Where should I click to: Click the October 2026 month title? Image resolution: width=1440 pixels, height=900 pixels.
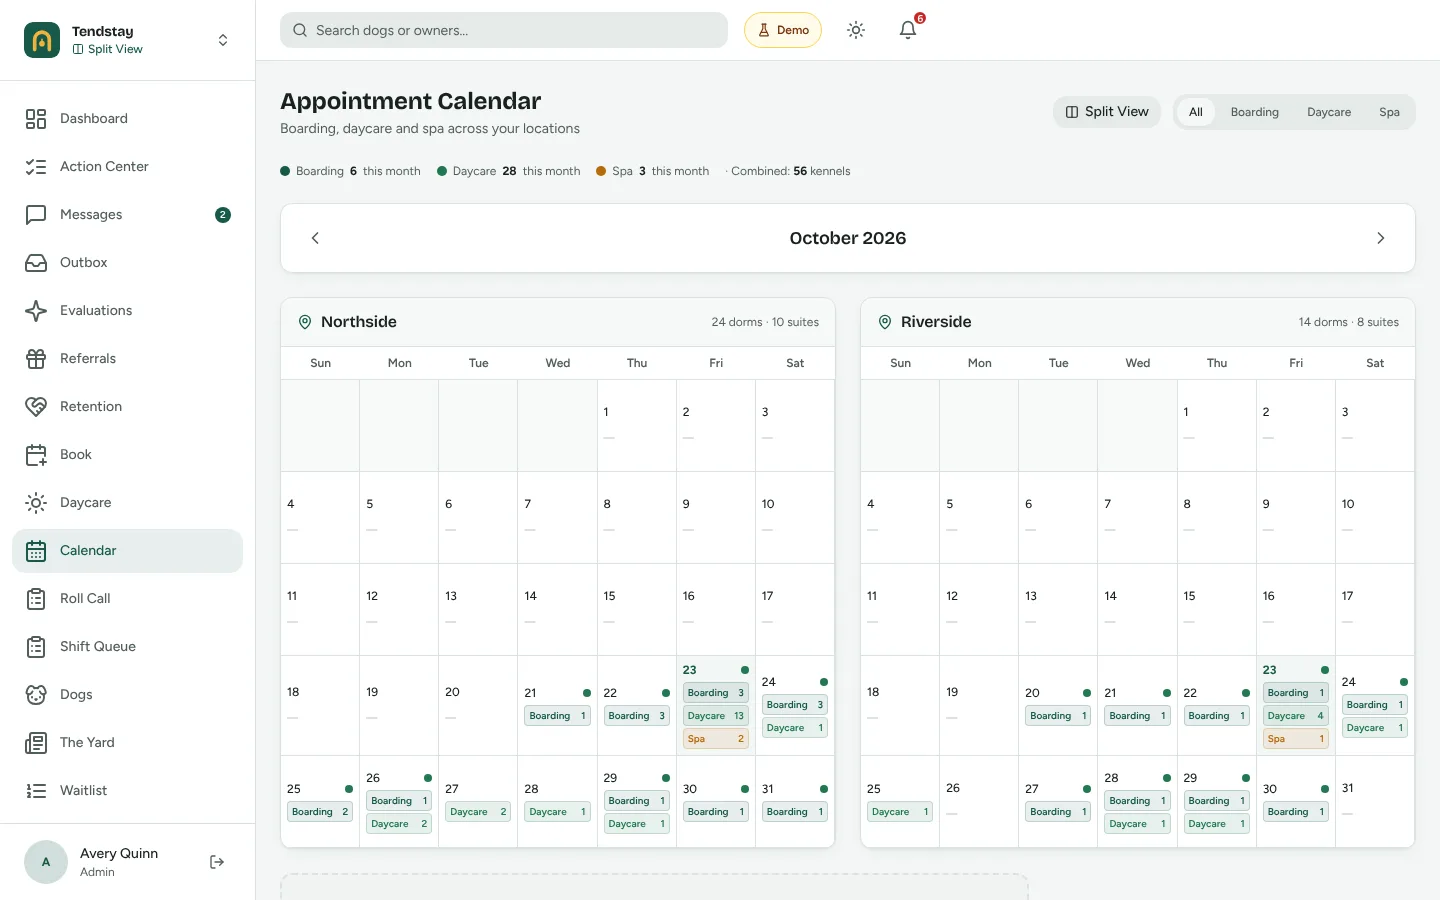(848, 238)
